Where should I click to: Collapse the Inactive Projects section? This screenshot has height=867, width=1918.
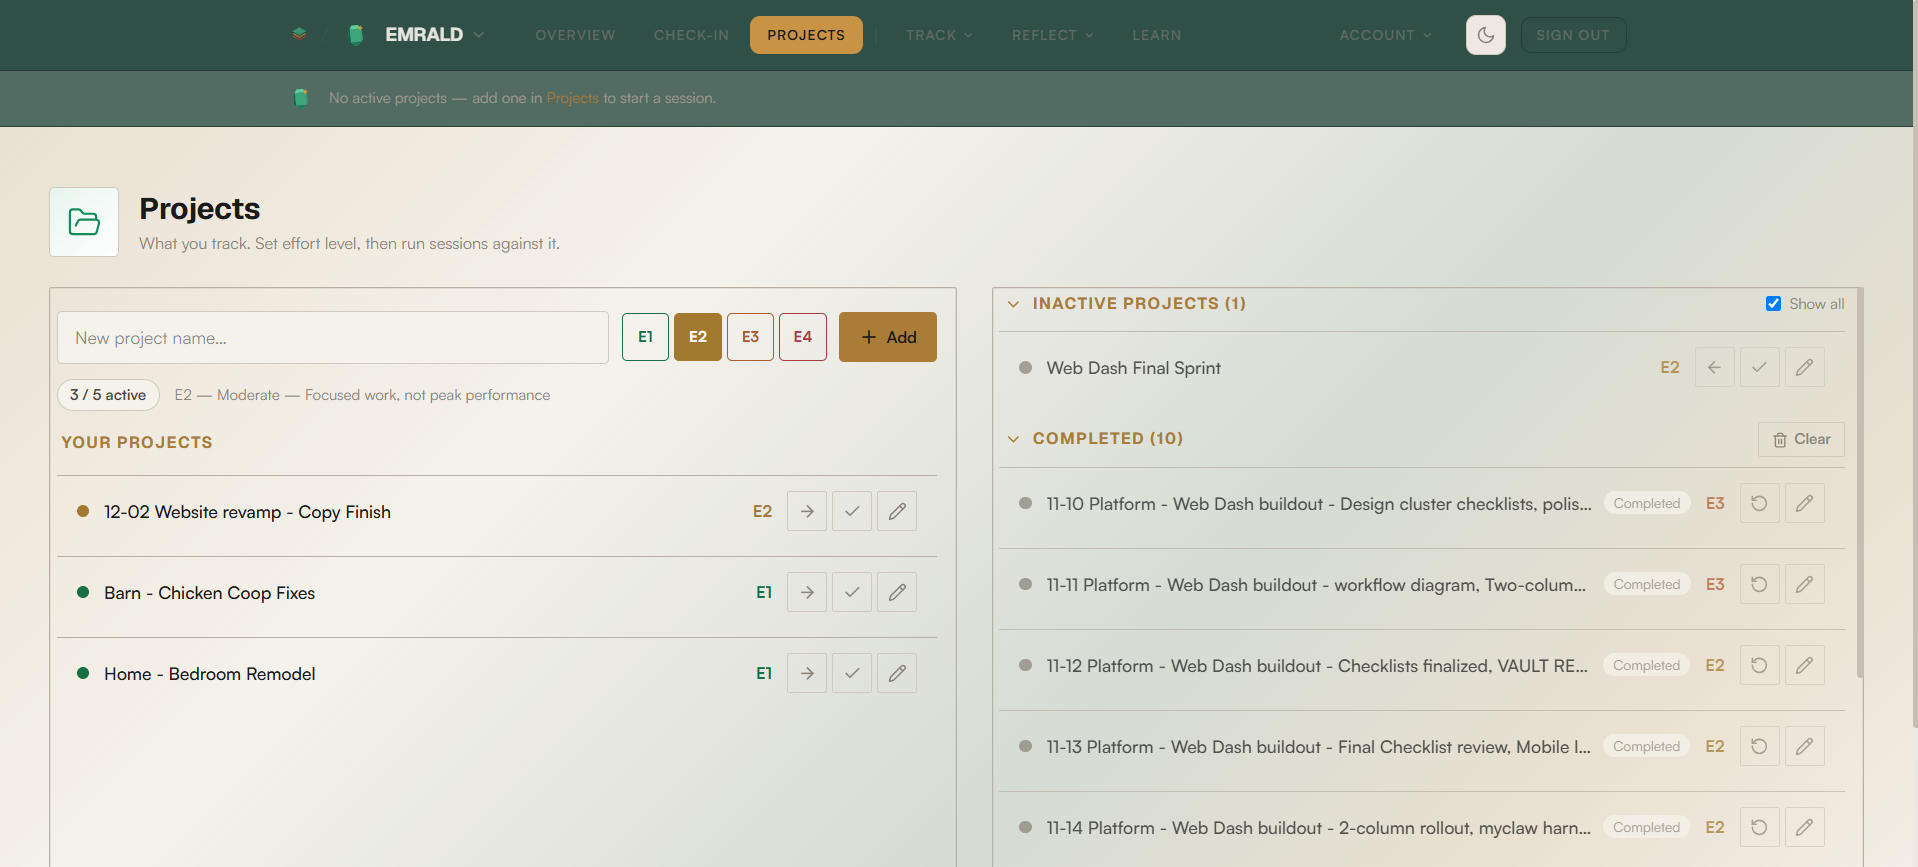1013,304
